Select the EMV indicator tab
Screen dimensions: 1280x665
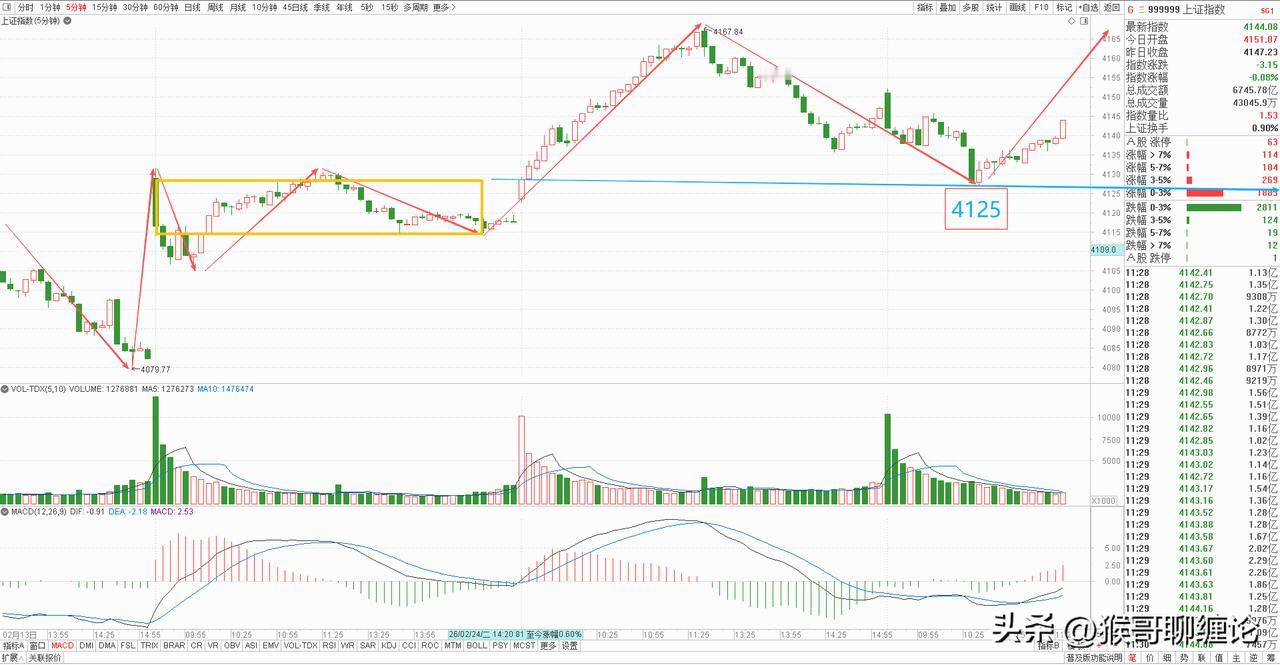271,645
